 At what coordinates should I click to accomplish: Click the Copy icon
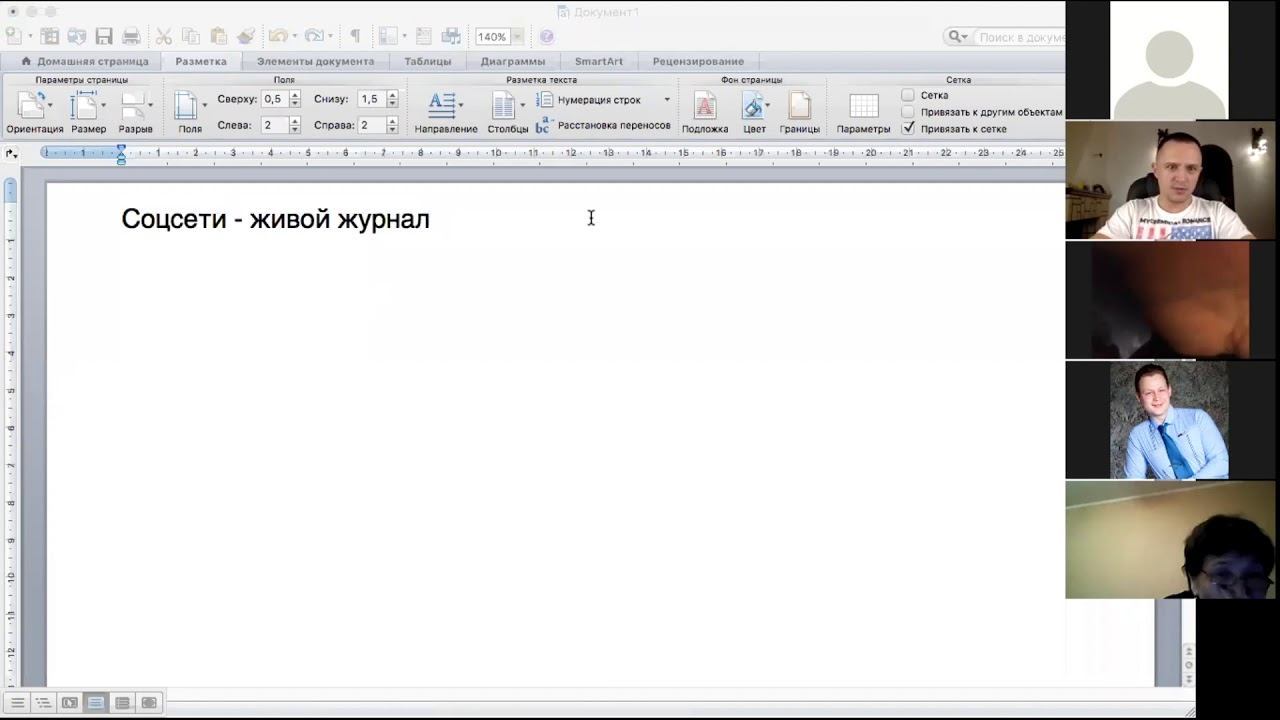tap(191, 36)
